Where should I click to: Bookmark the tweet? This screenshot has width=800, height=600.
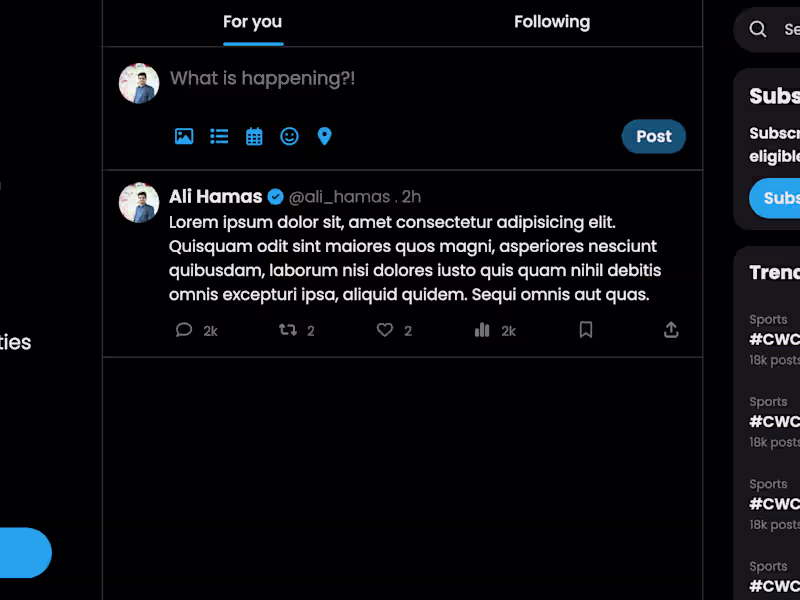coord(586,330)
